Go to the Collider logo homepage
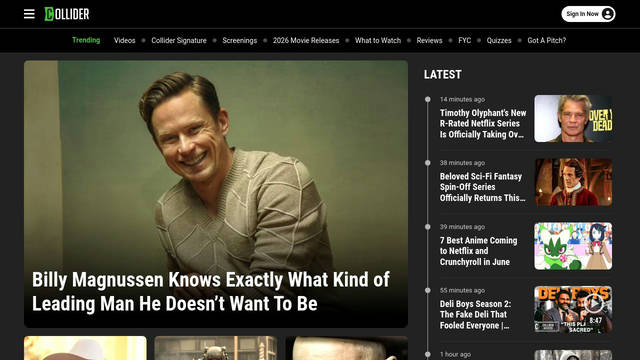Image resolution: width=640 pixels, height=360 pixels. [x=67, y=14]
